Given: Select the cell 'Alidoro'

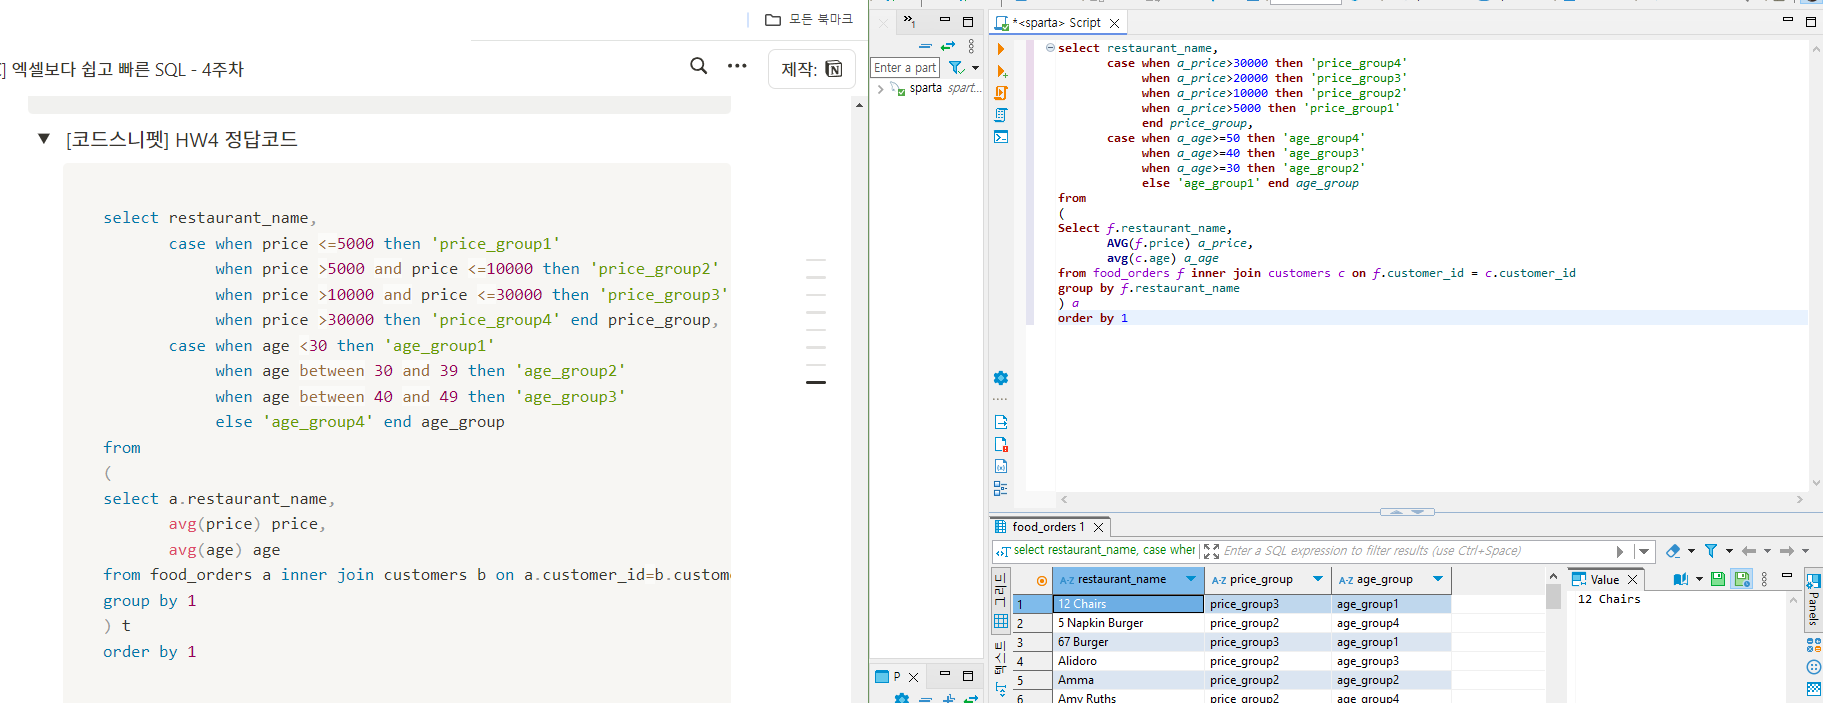Looking at the screenshot, I should [1129, 661].
